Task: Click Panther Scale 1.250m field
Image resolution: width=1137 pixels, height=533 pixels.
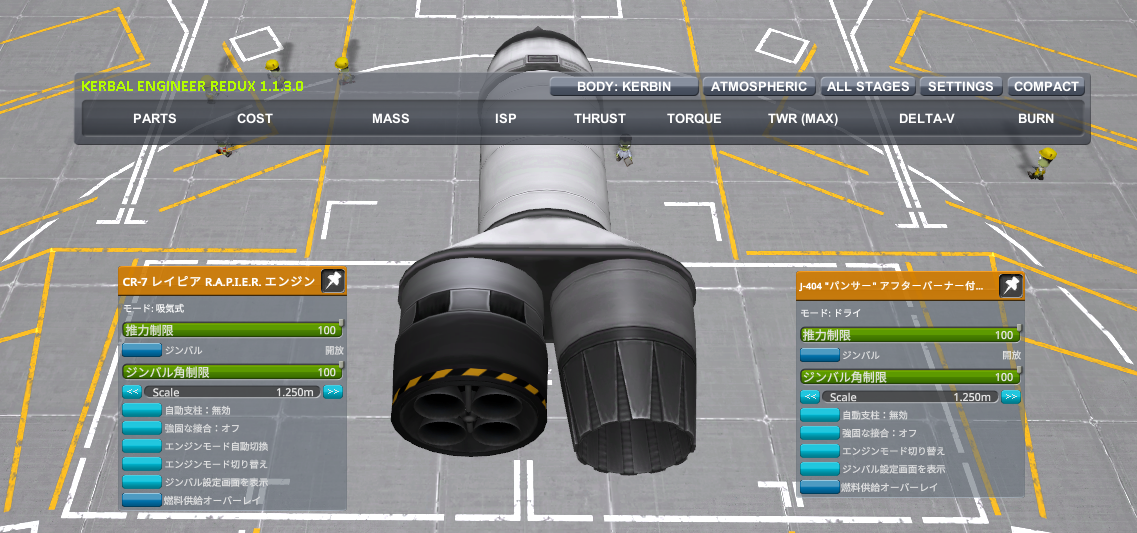Action: pyautogui.click(x=910, y=397)
